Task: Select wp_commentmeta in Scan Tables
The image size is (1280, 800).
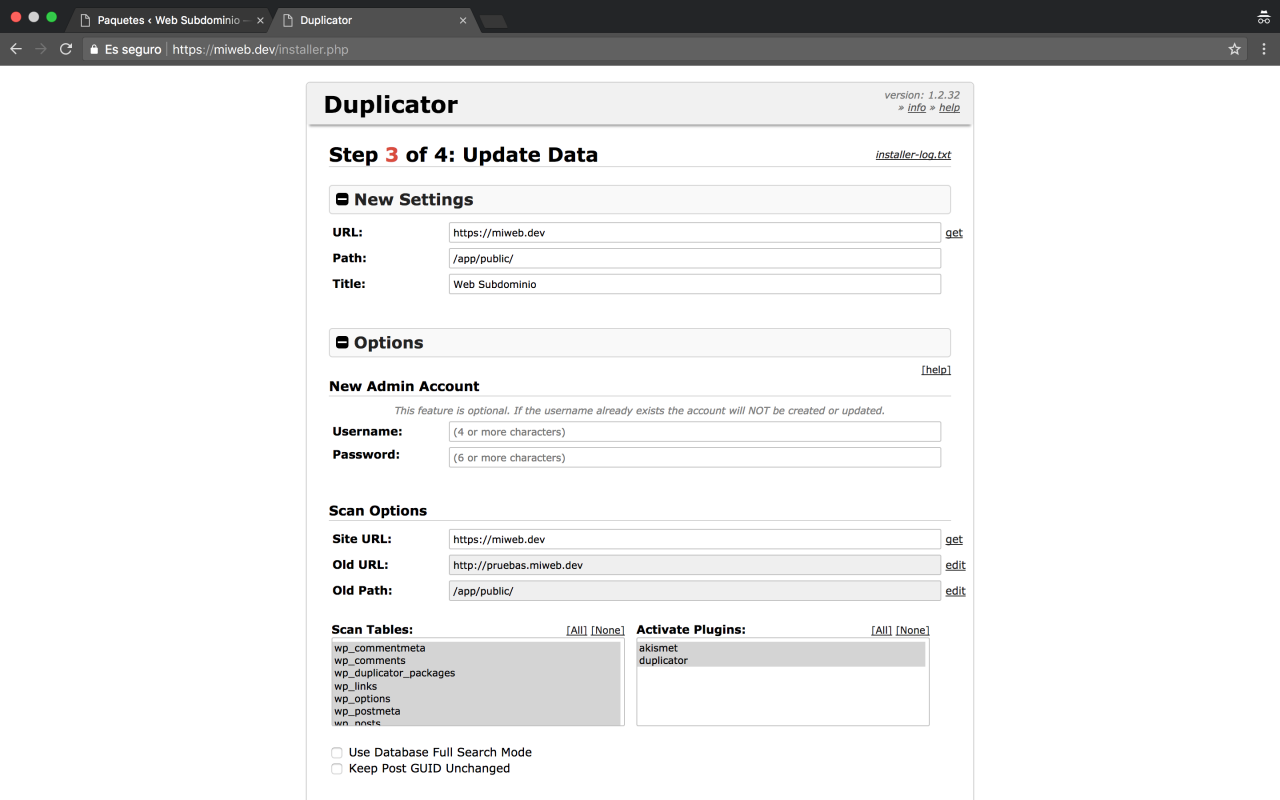Action: tap(476, 648)
